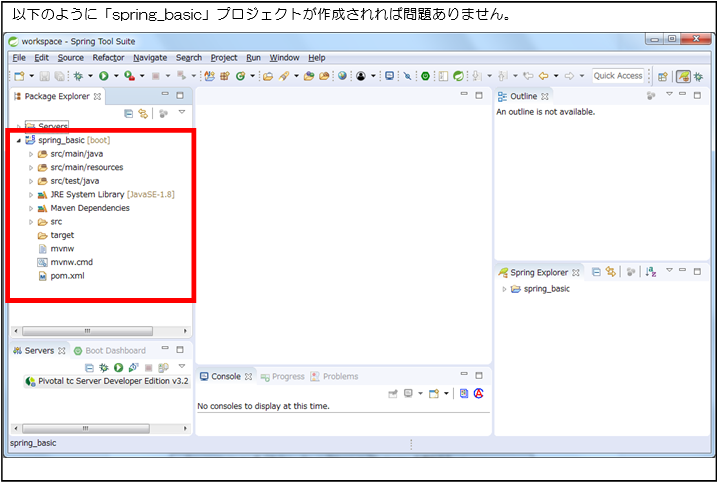
Task: Start the server in the Servers panel
Action: click(x=118, y=368)
